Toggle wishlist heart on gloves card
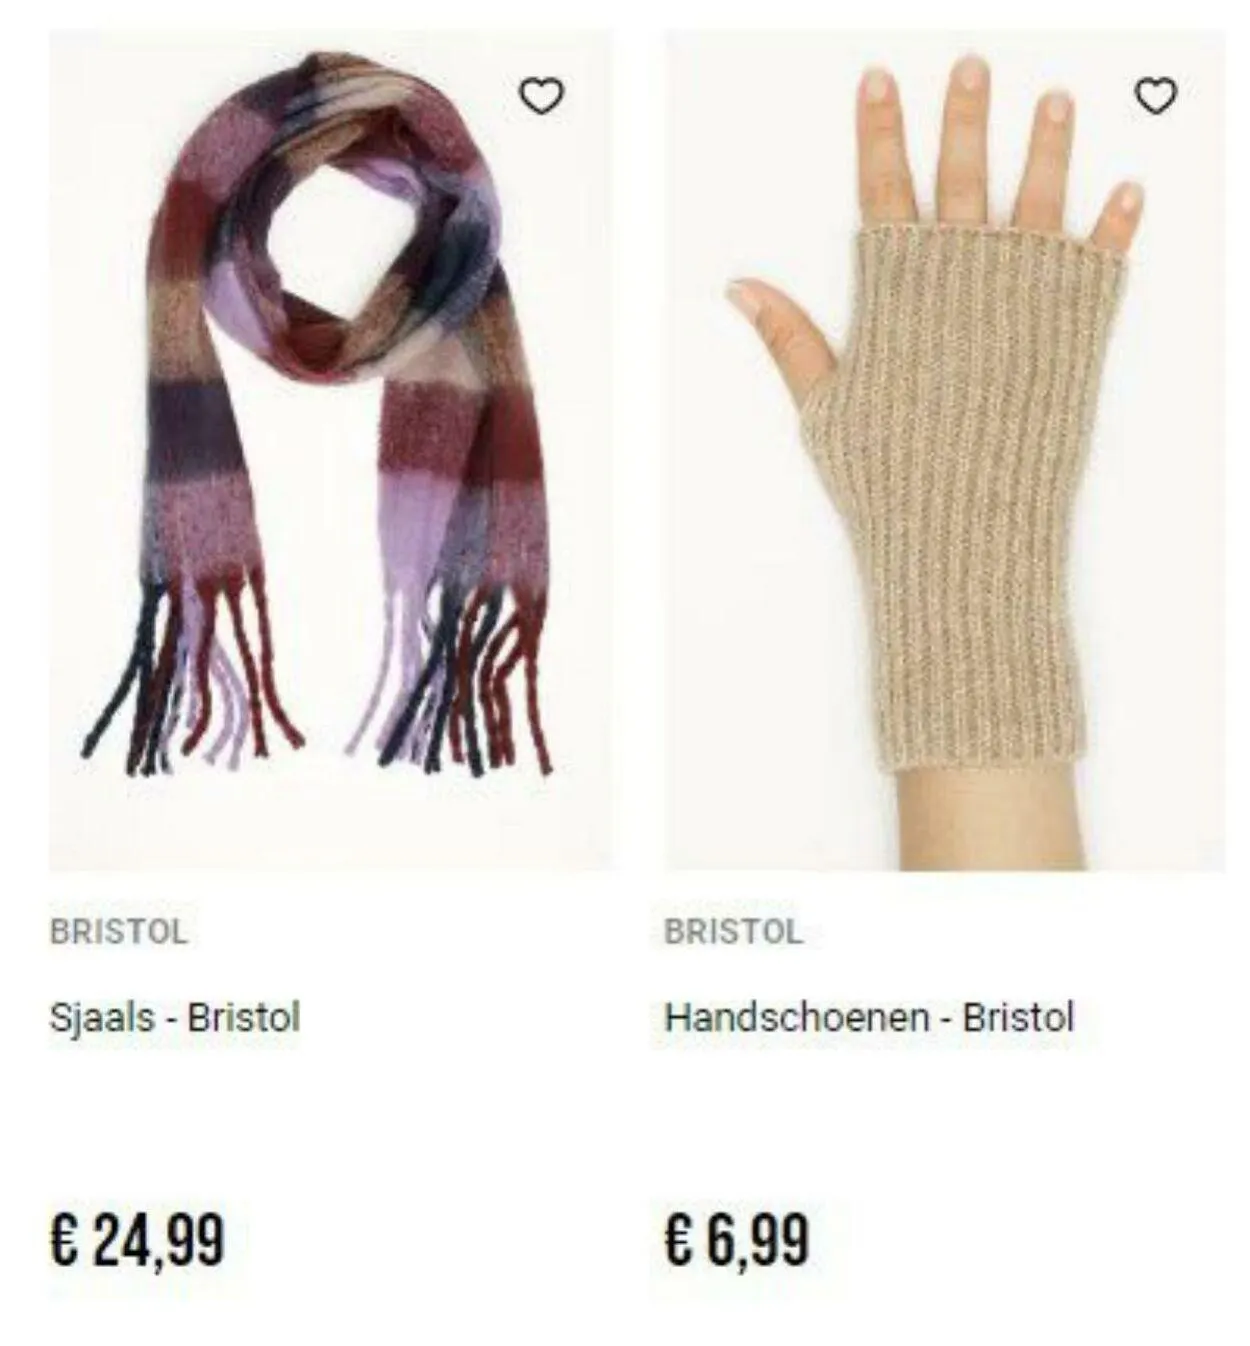 tap(1156, 96)
